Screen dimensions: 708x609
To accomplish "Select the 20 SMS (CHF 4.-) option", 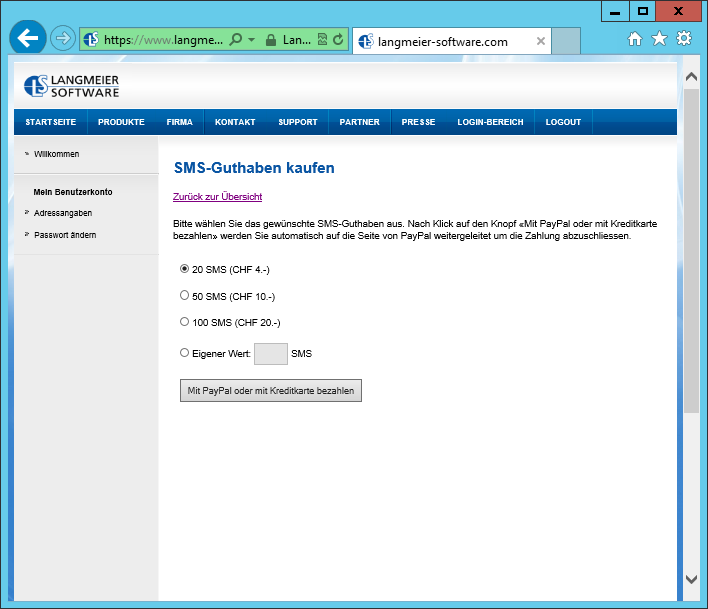I will [184, 269].
